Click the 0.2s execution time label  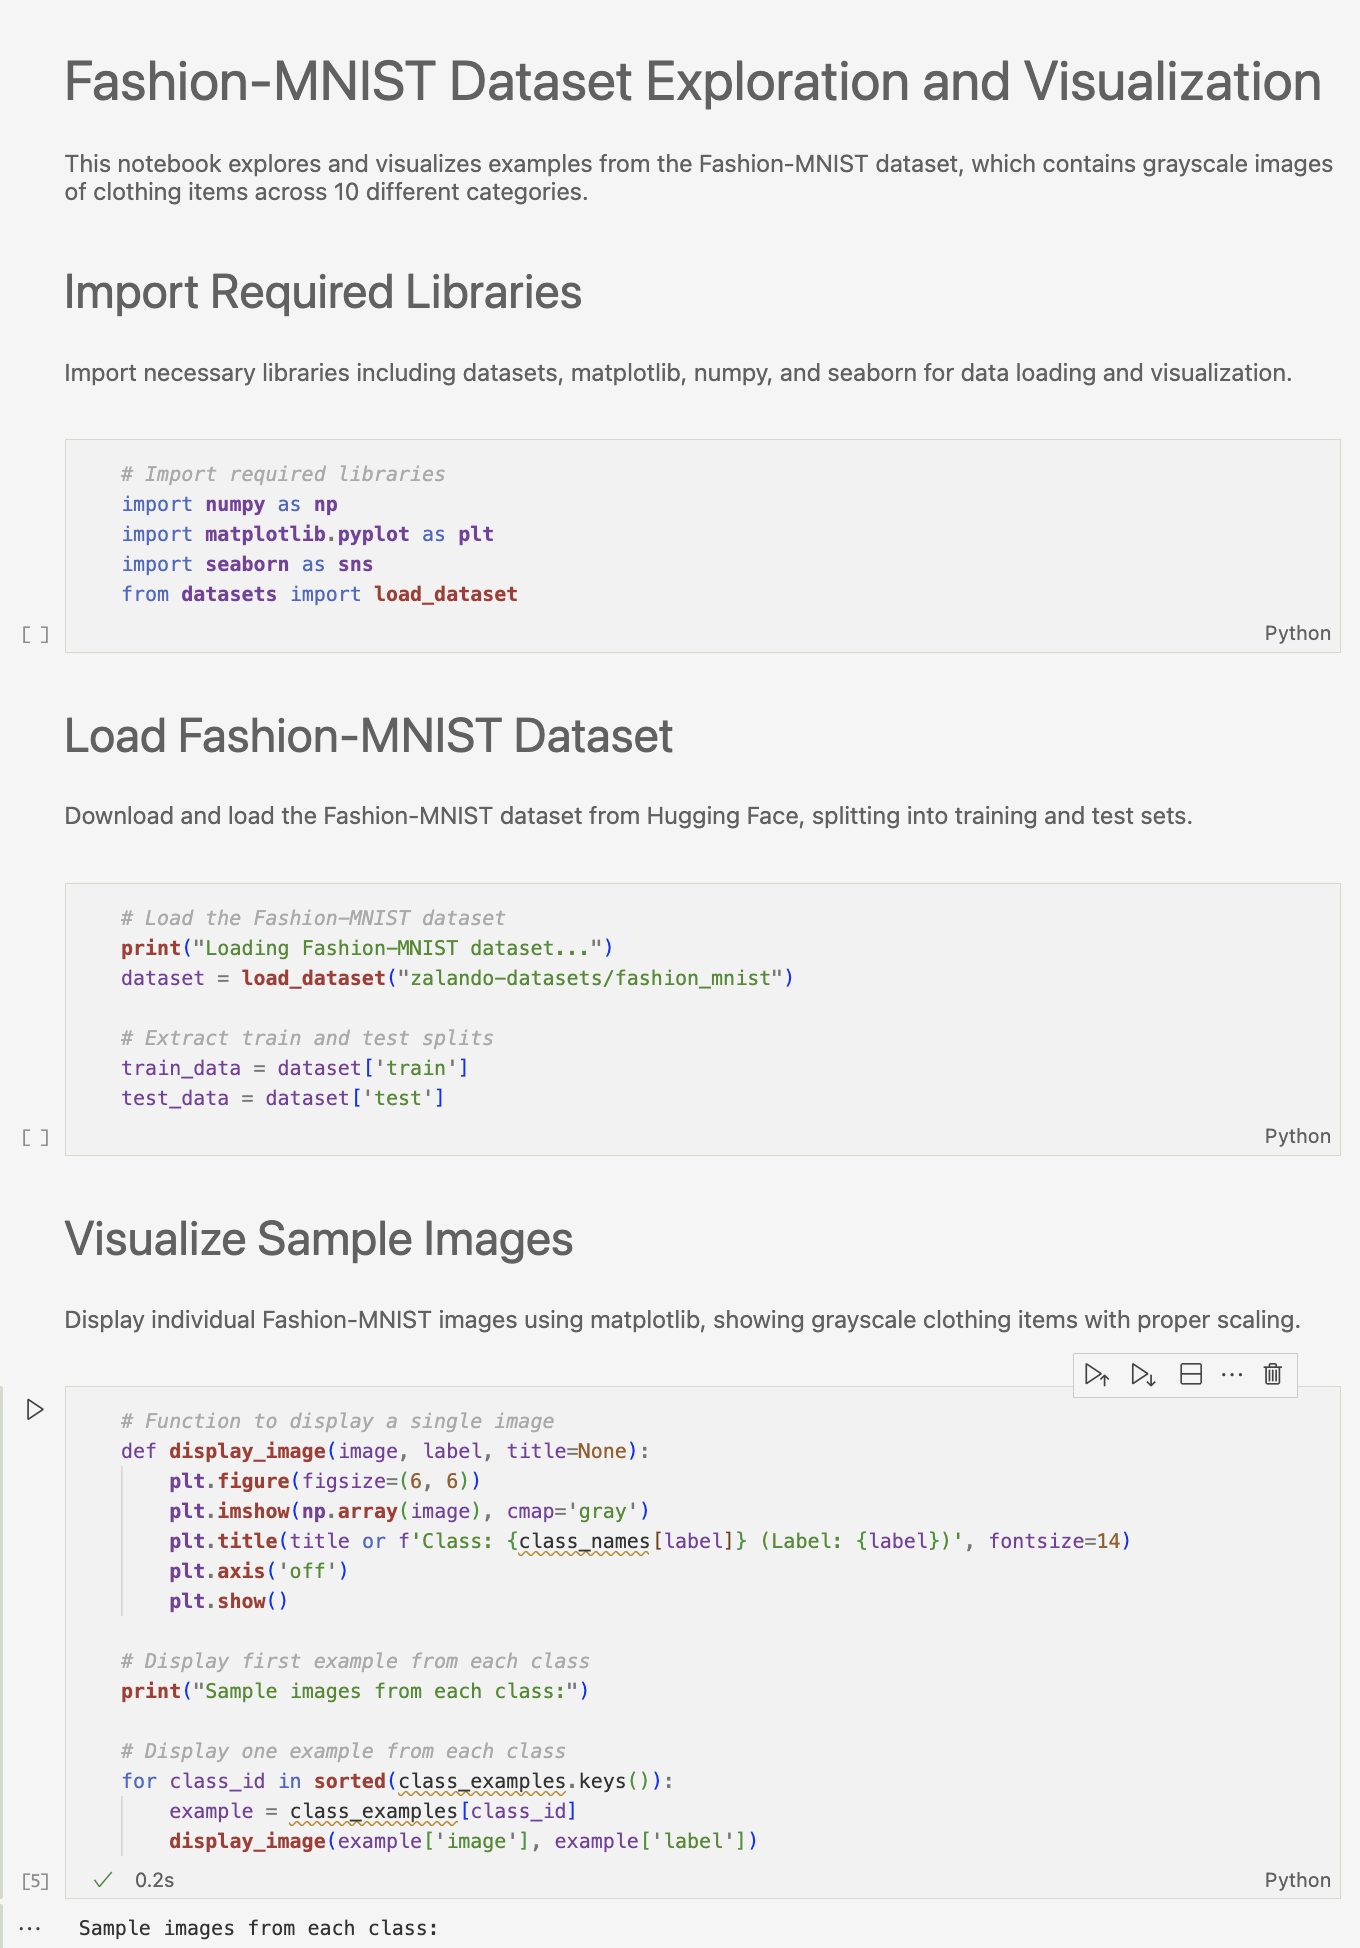[154, 1880]
